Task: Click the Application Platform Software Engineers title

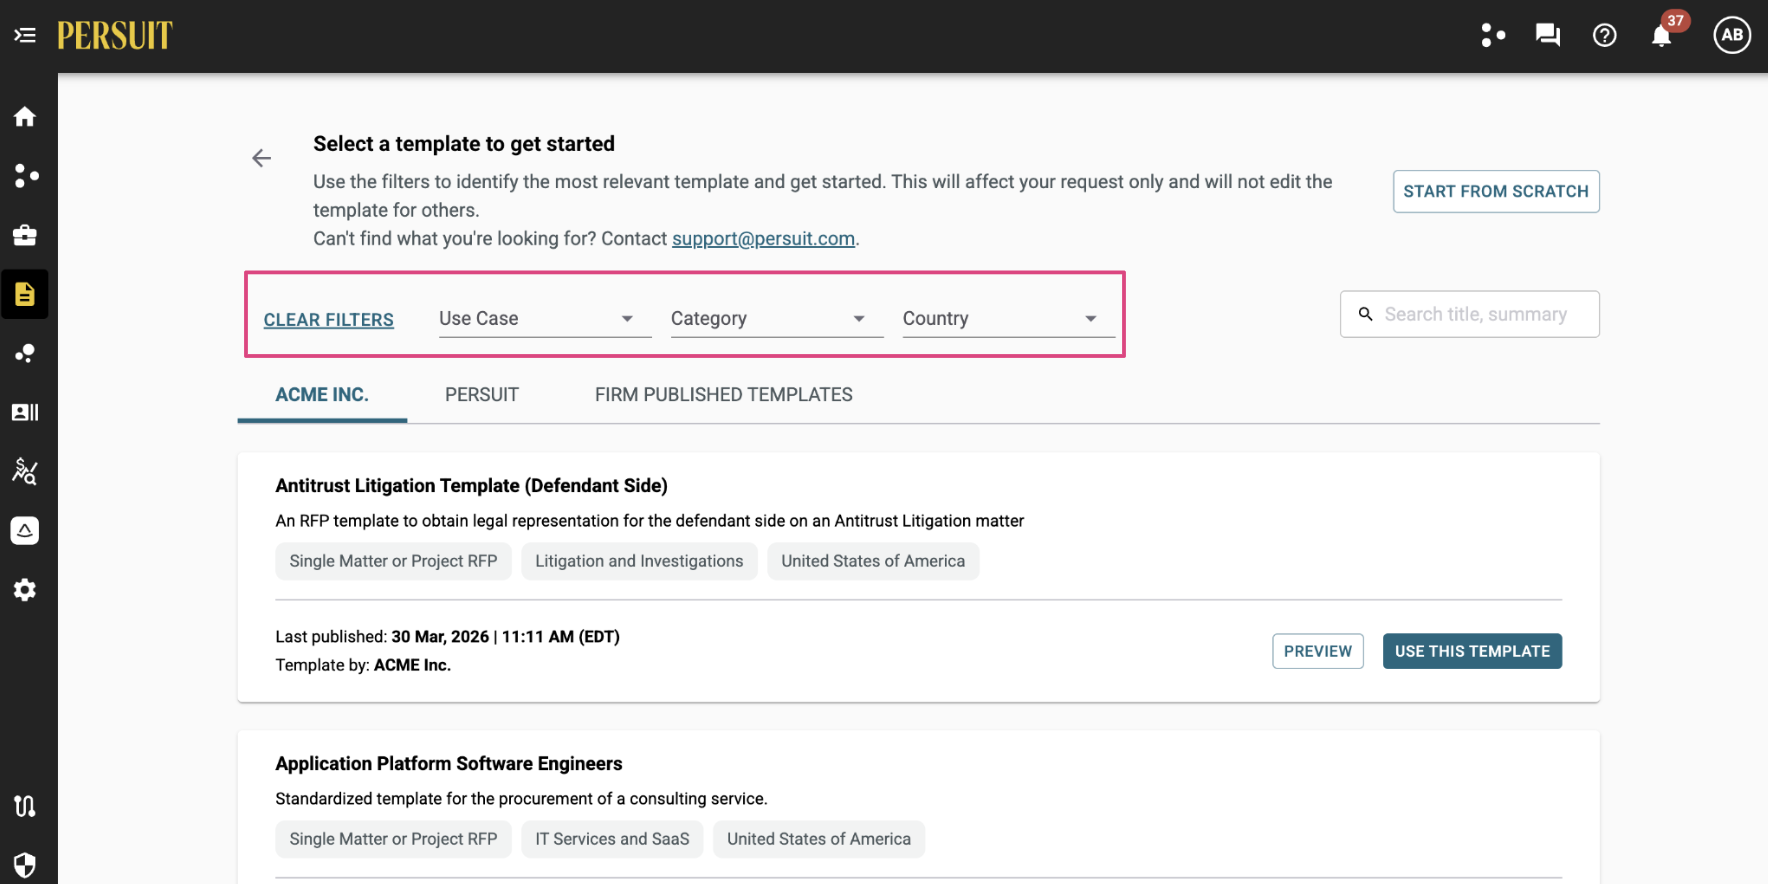Action: click(449, 764)
